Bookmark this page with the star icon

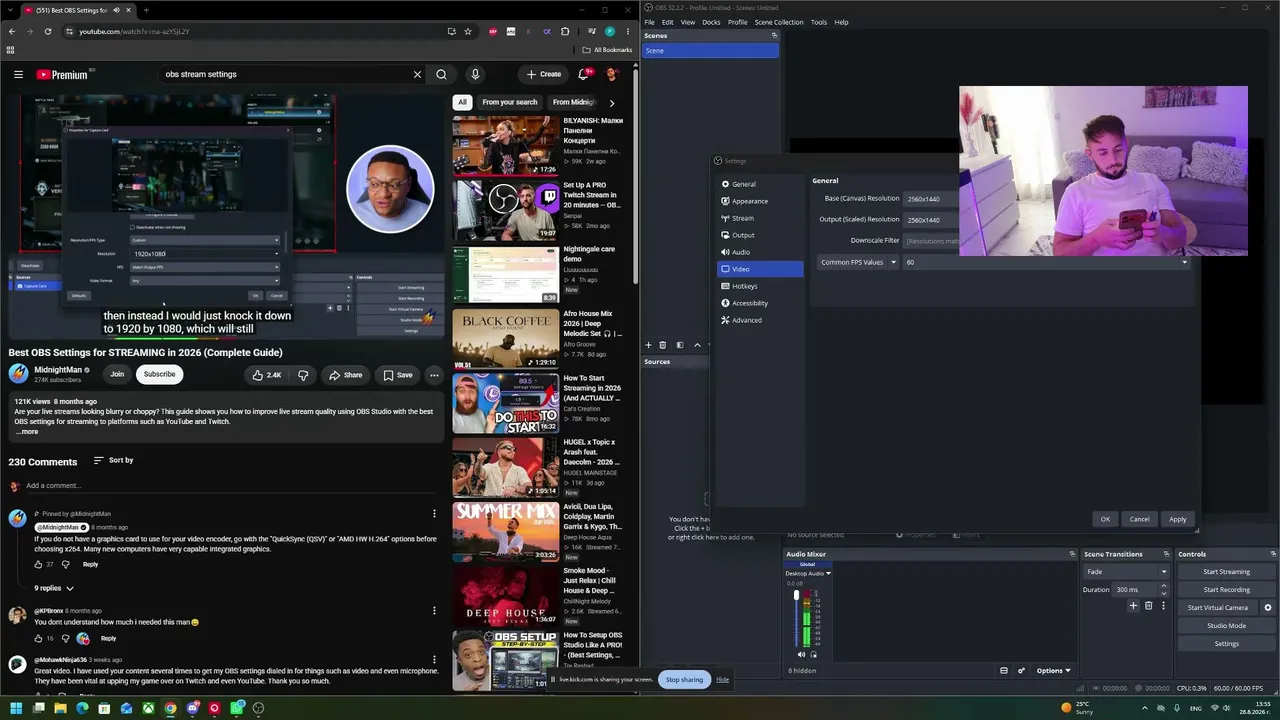click(468, 31)
